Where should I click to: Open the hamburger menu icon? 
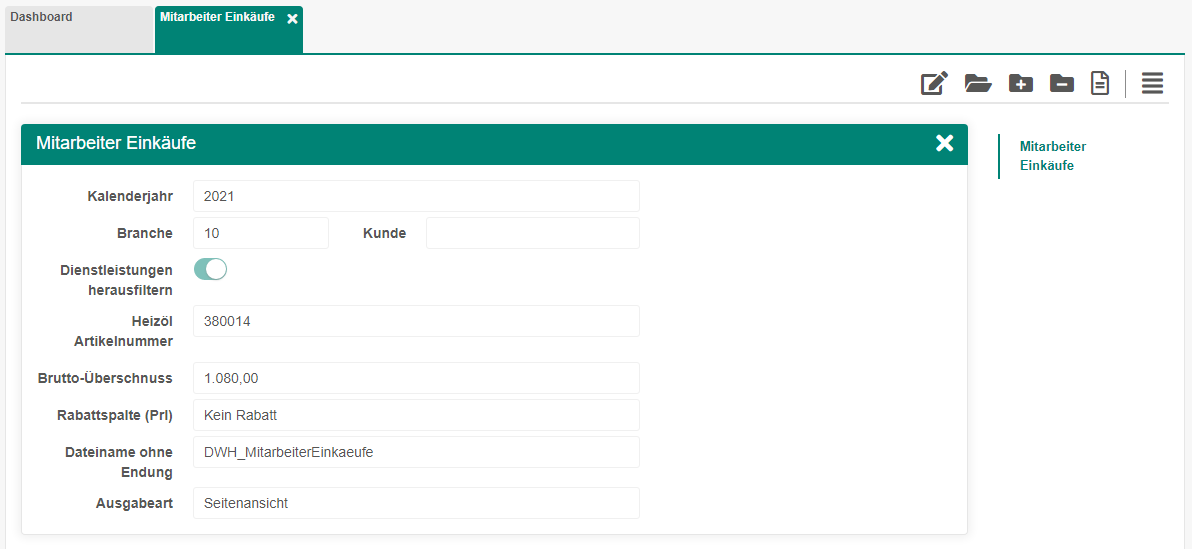(x=1152, y=84)
